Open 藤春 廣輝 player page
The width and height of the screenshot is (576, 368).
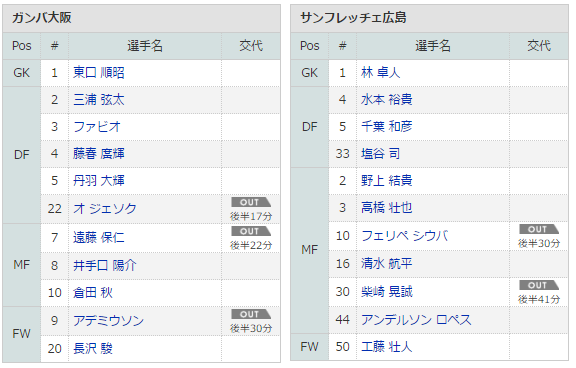click(x=98, y=154)
